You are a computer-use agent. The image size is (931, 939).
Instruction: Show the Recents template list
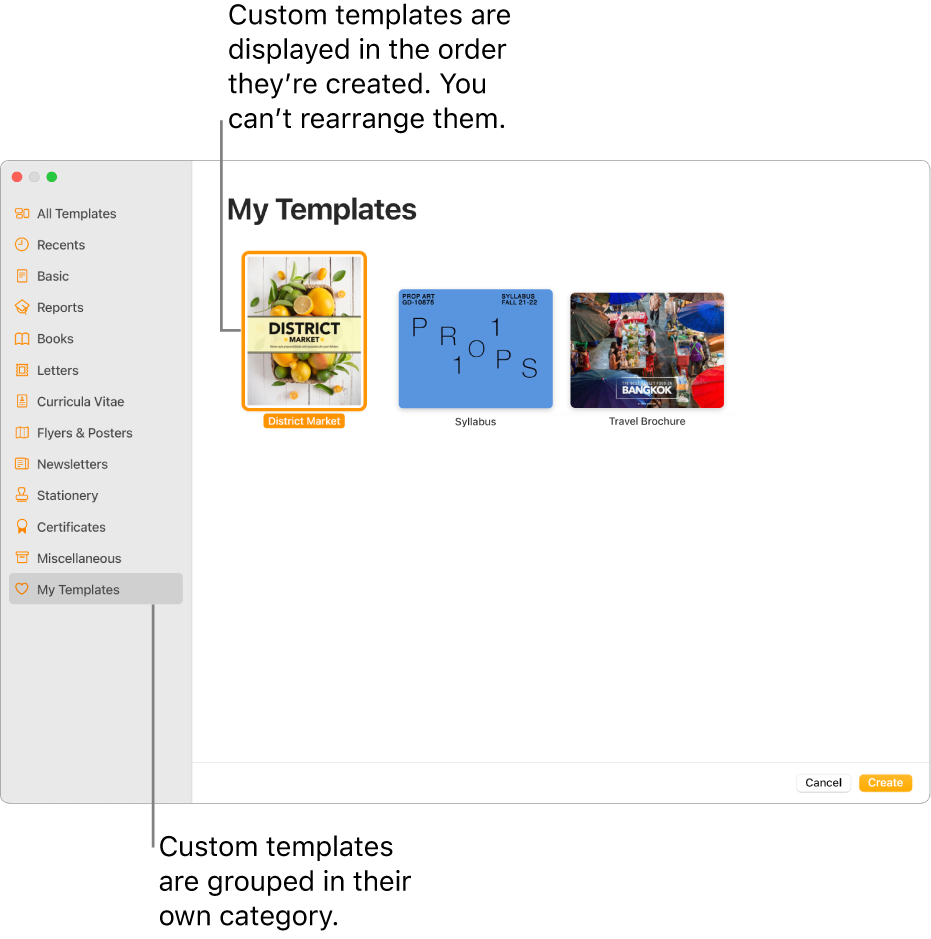point(61,245)
